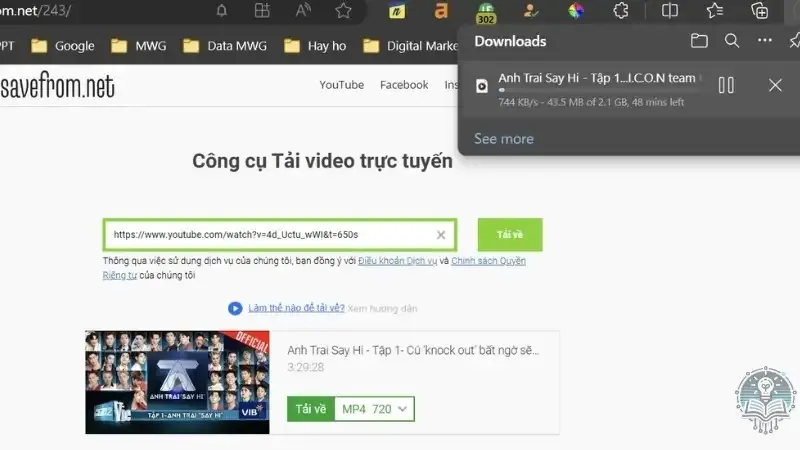This screenshot has width=800, height=450.
Task: Click the Downloads panel title
Action: 510,41
